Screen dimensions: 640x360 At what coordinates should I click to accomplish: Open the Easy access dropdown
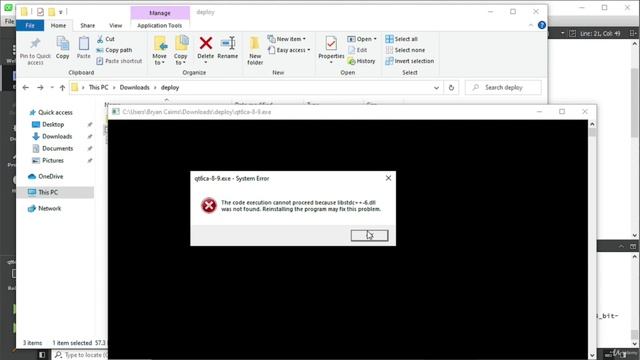point(289,50)
